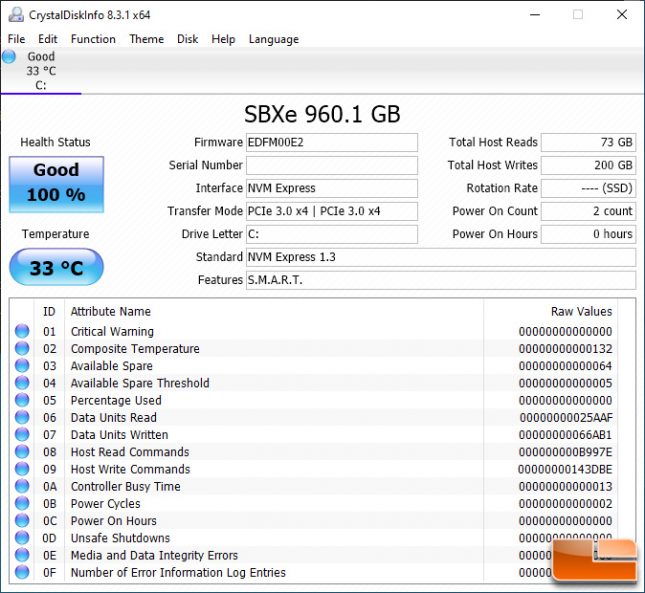The image size is (645, 593).
Task: Click the Power On Hours value 0 hours
Action: pyautogui.click(x=588, y=234)
